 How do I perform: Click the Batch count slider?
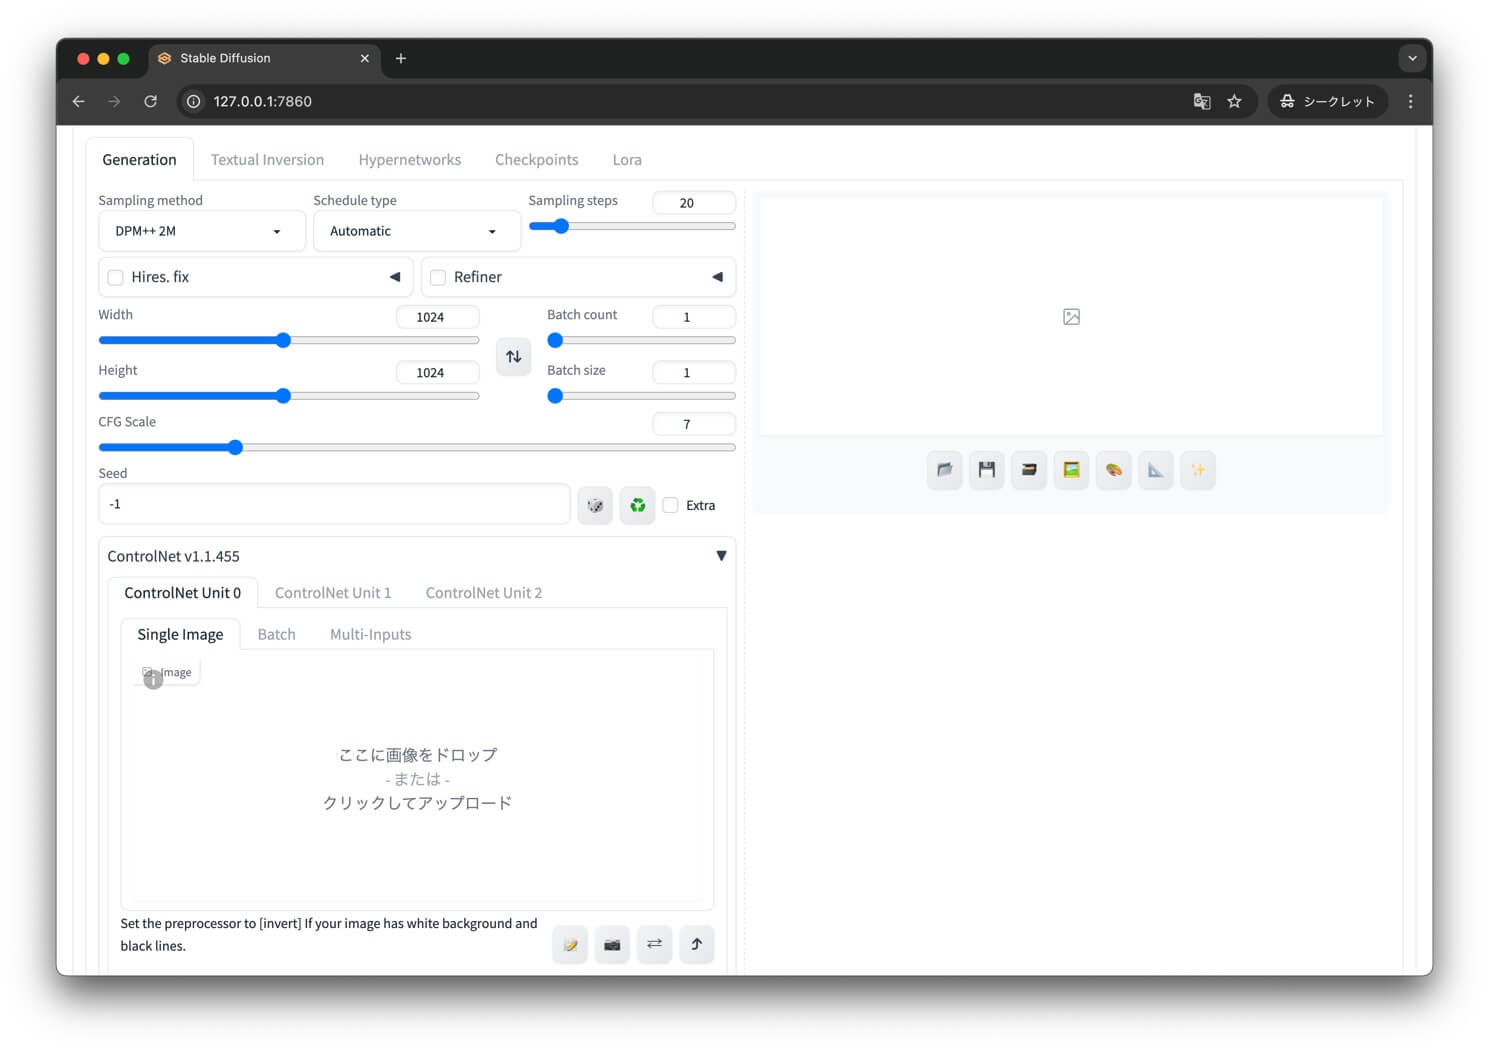tap(641, 341)
